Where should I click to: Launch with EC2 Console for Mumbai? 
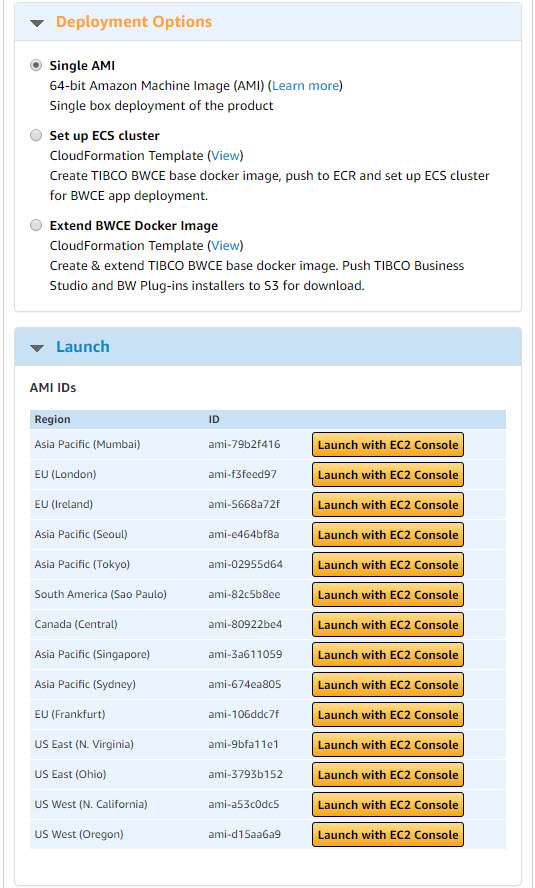coord(388,445)
